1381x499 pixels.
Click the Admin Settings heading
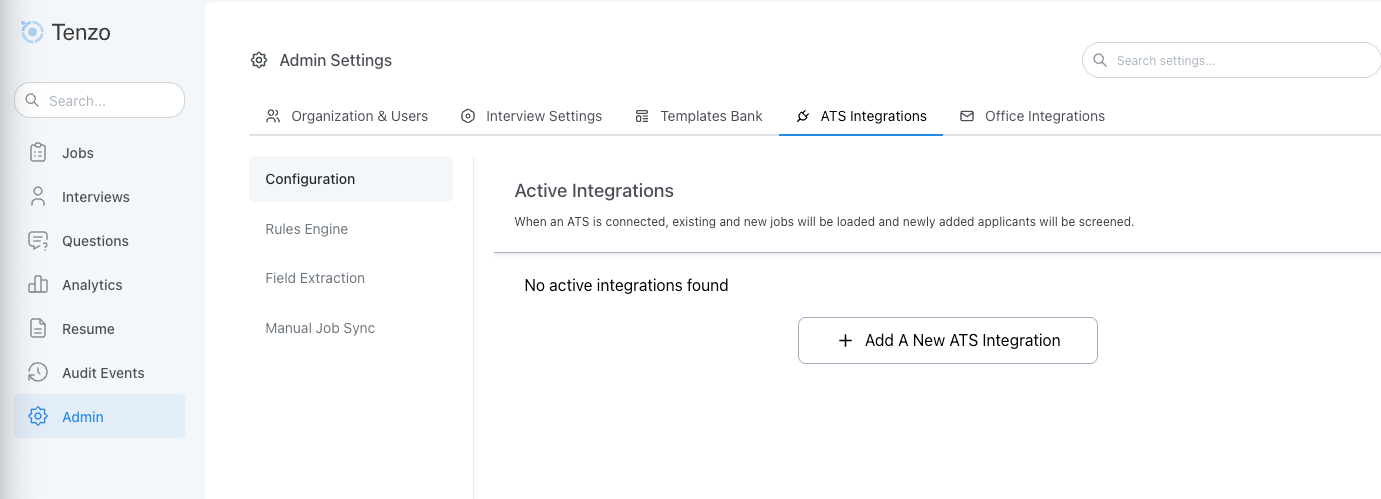coord(336,60)
